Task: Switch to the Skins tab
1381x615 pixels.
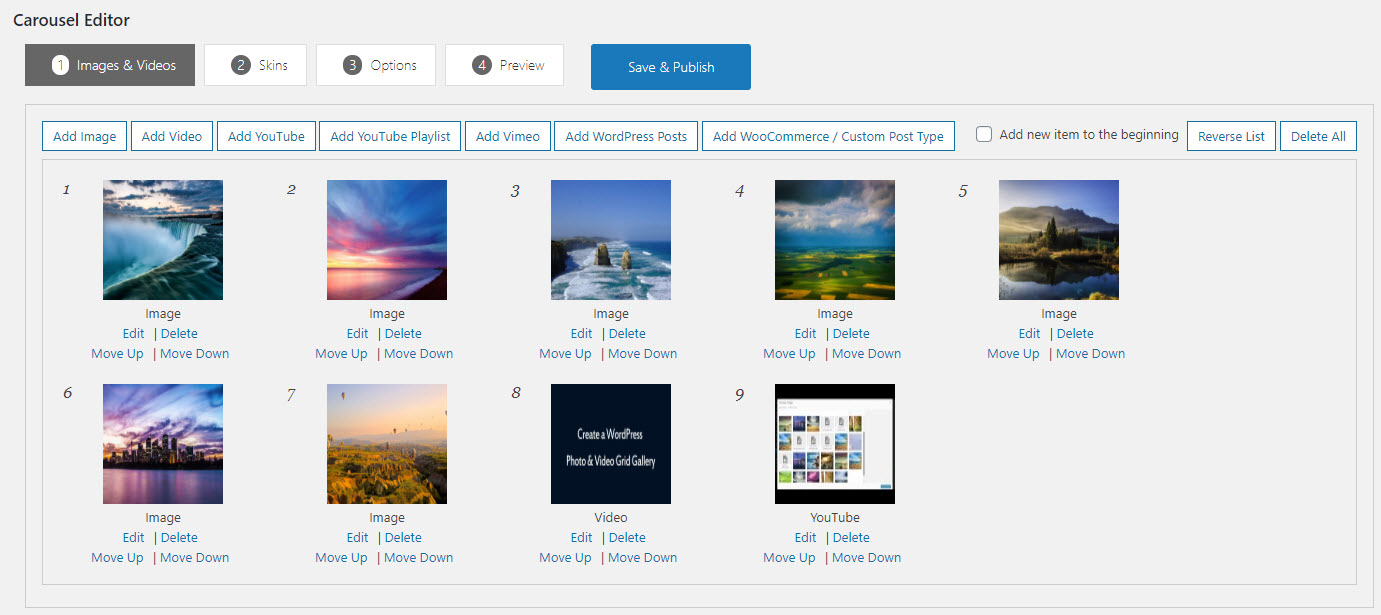Action: click(x=258, y=65)
